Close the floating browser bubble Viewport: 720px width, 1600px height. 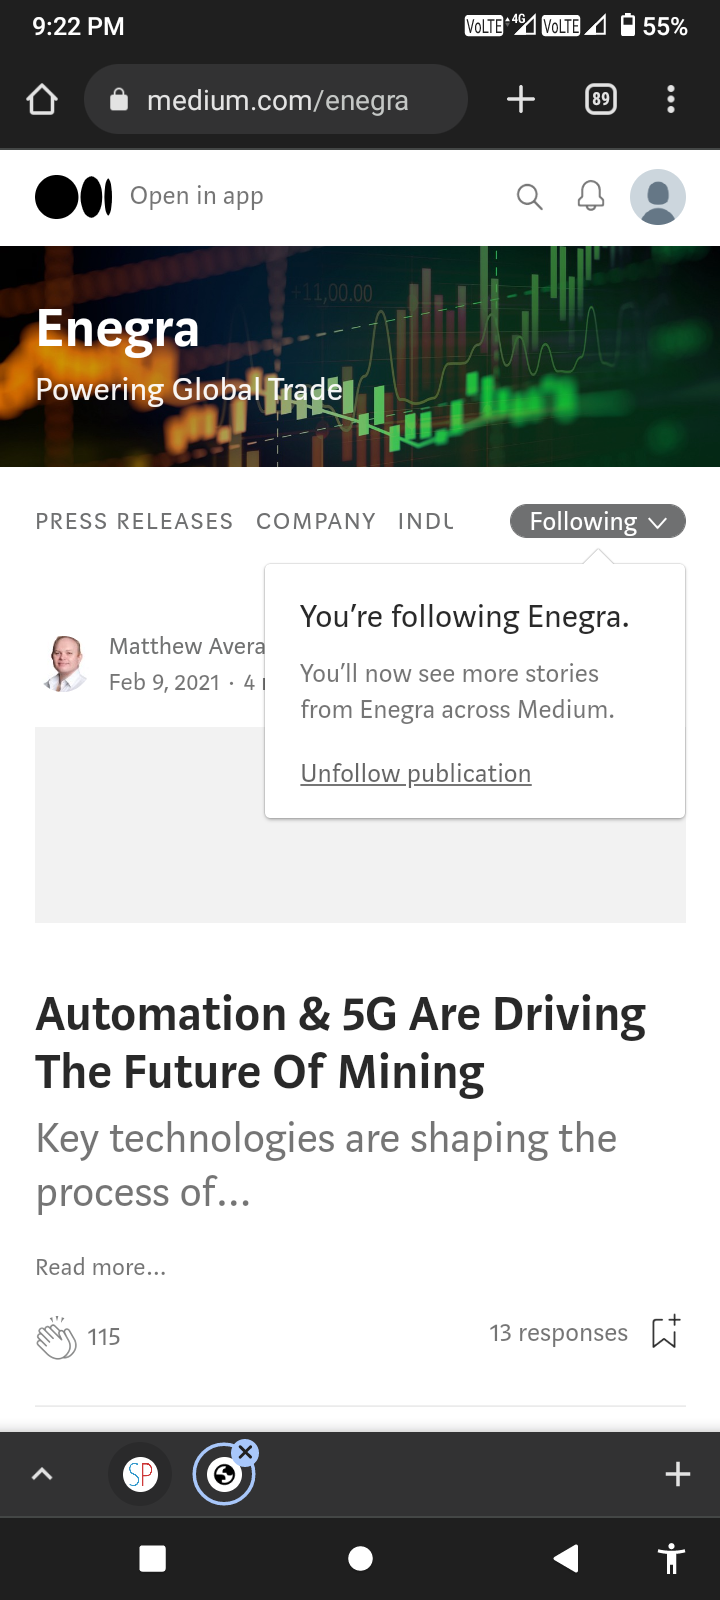[x=246, y=1452]
